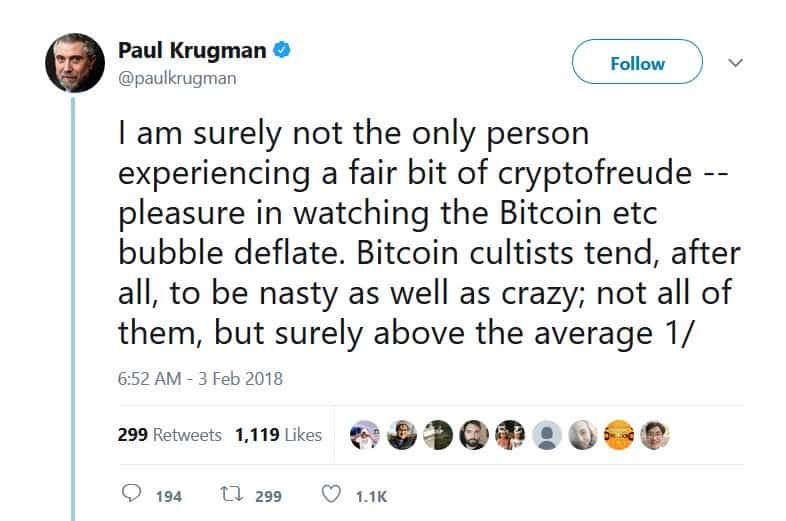The image size is (786, 521).
Task: Click the @paulkrugman handle
Action: [177, 78]
